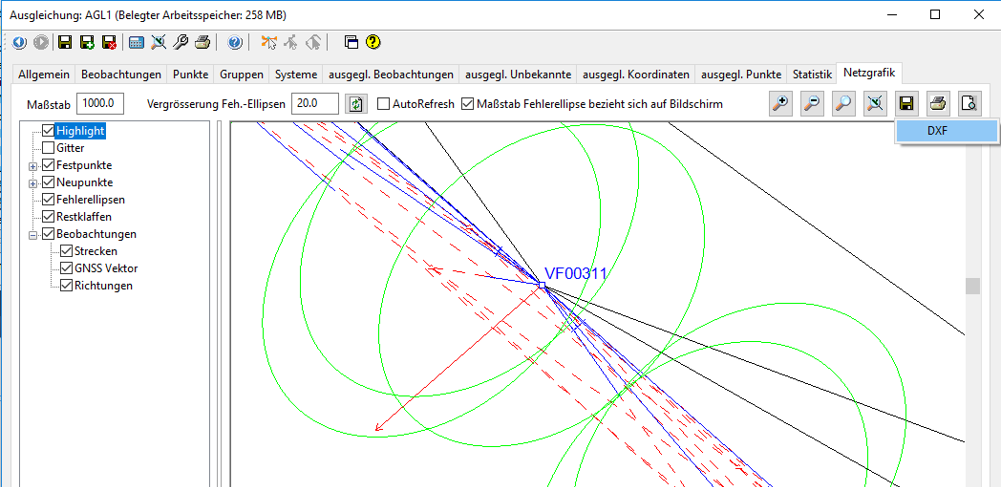Click the green refresh ellipses button
1001x487 pixels.
coord(356,104)
